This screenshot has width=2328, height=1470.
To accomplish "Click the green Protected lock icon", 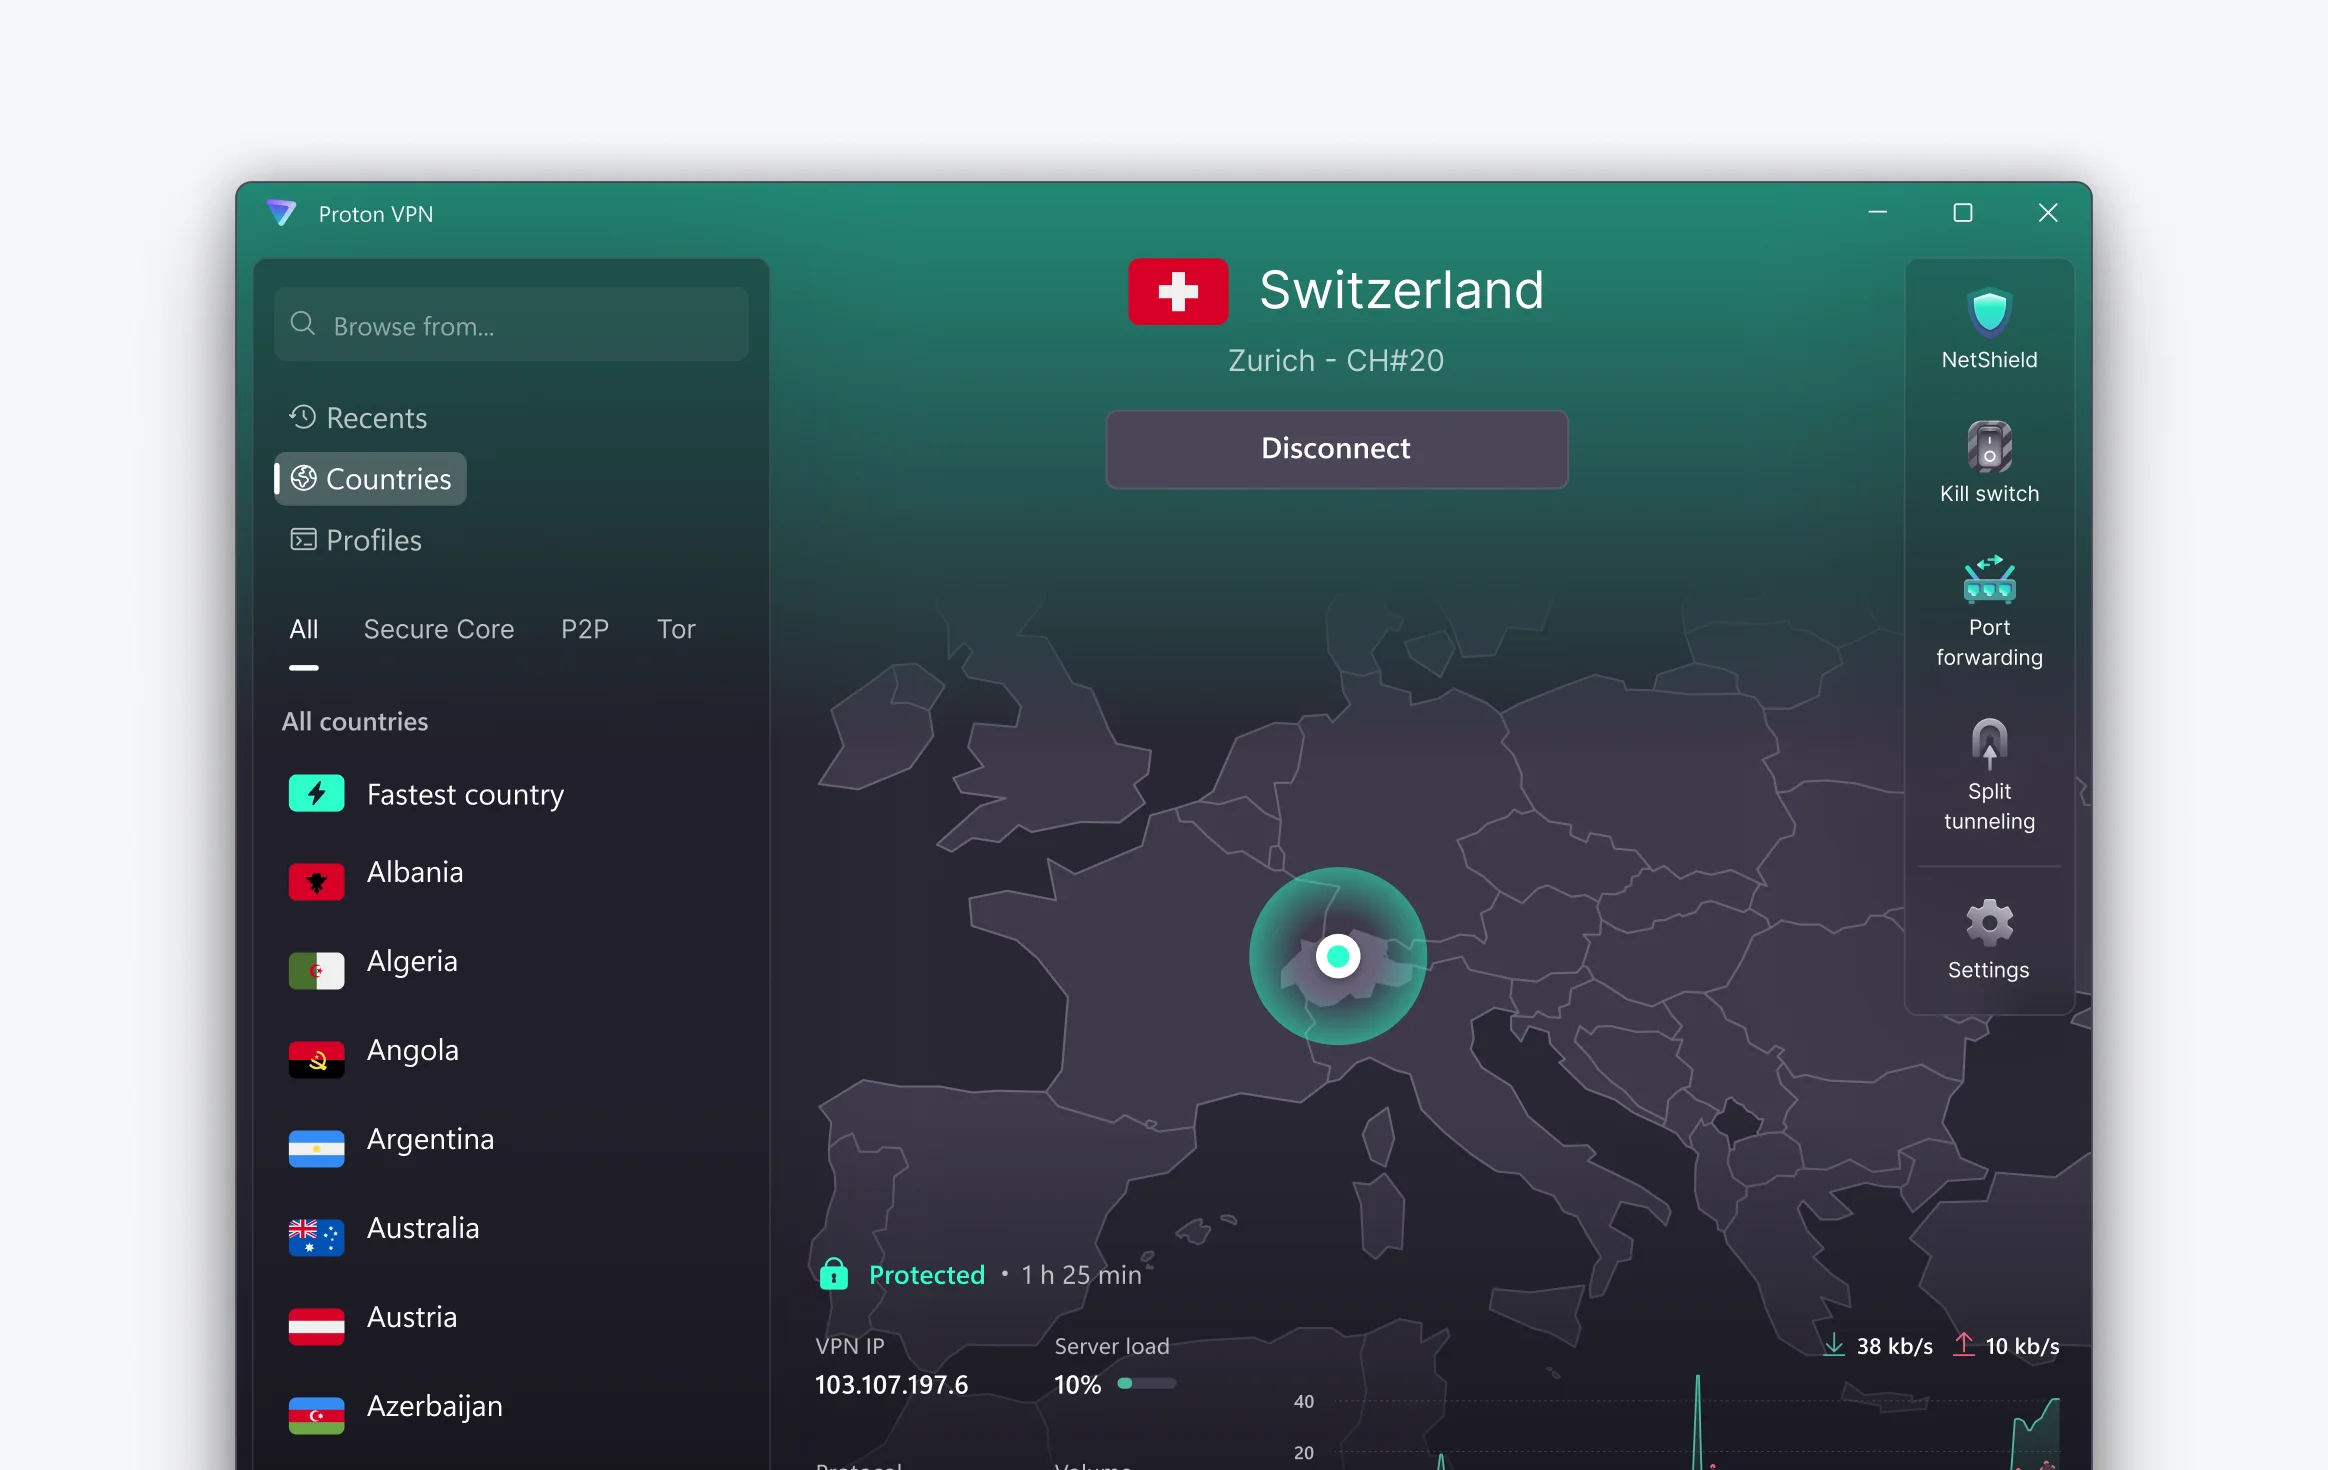I will (834, 1274).
